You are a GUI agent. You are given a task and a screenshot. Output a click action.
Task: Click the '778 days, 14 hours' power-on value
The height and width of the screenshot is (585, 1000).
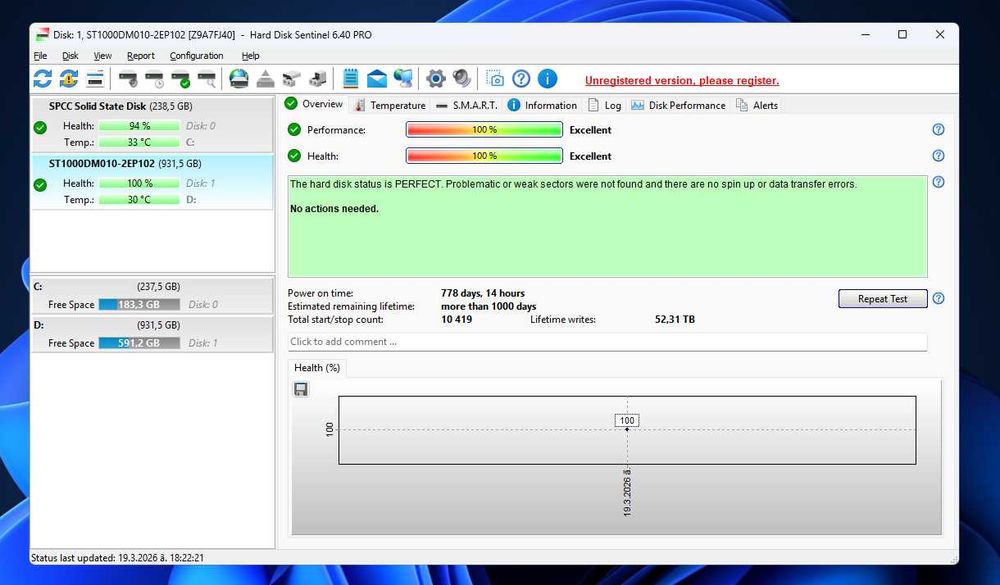(x=483, y=293)
